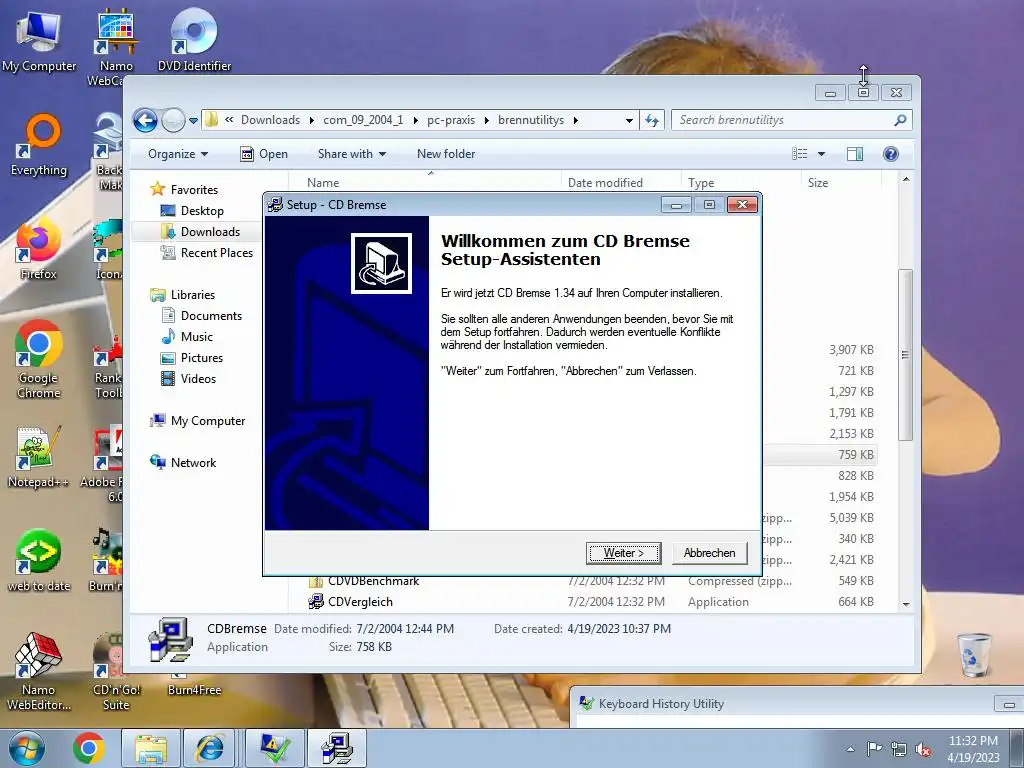The height and width of the screenshot is (768, 1024).
Task: Select pc-praxis in the breadcrumb path
Action: (x=451, y=120)
